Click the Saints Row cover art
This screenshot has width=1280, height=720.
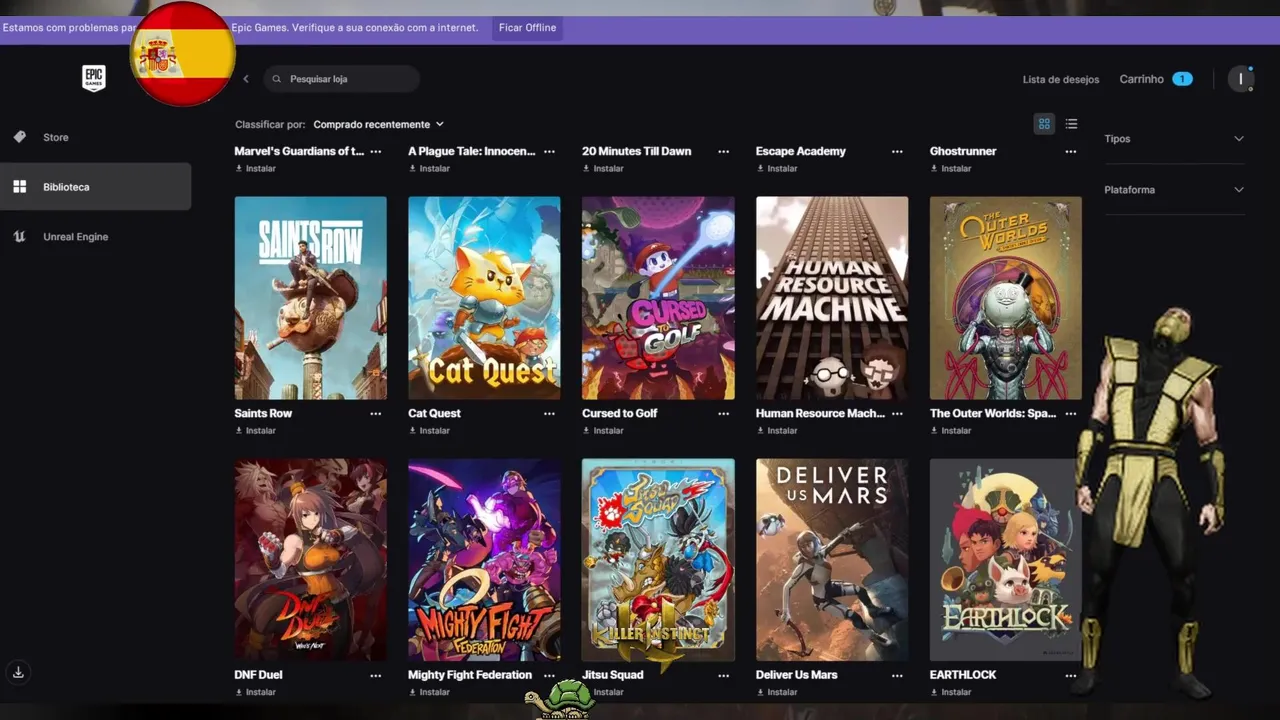(311, 298)
